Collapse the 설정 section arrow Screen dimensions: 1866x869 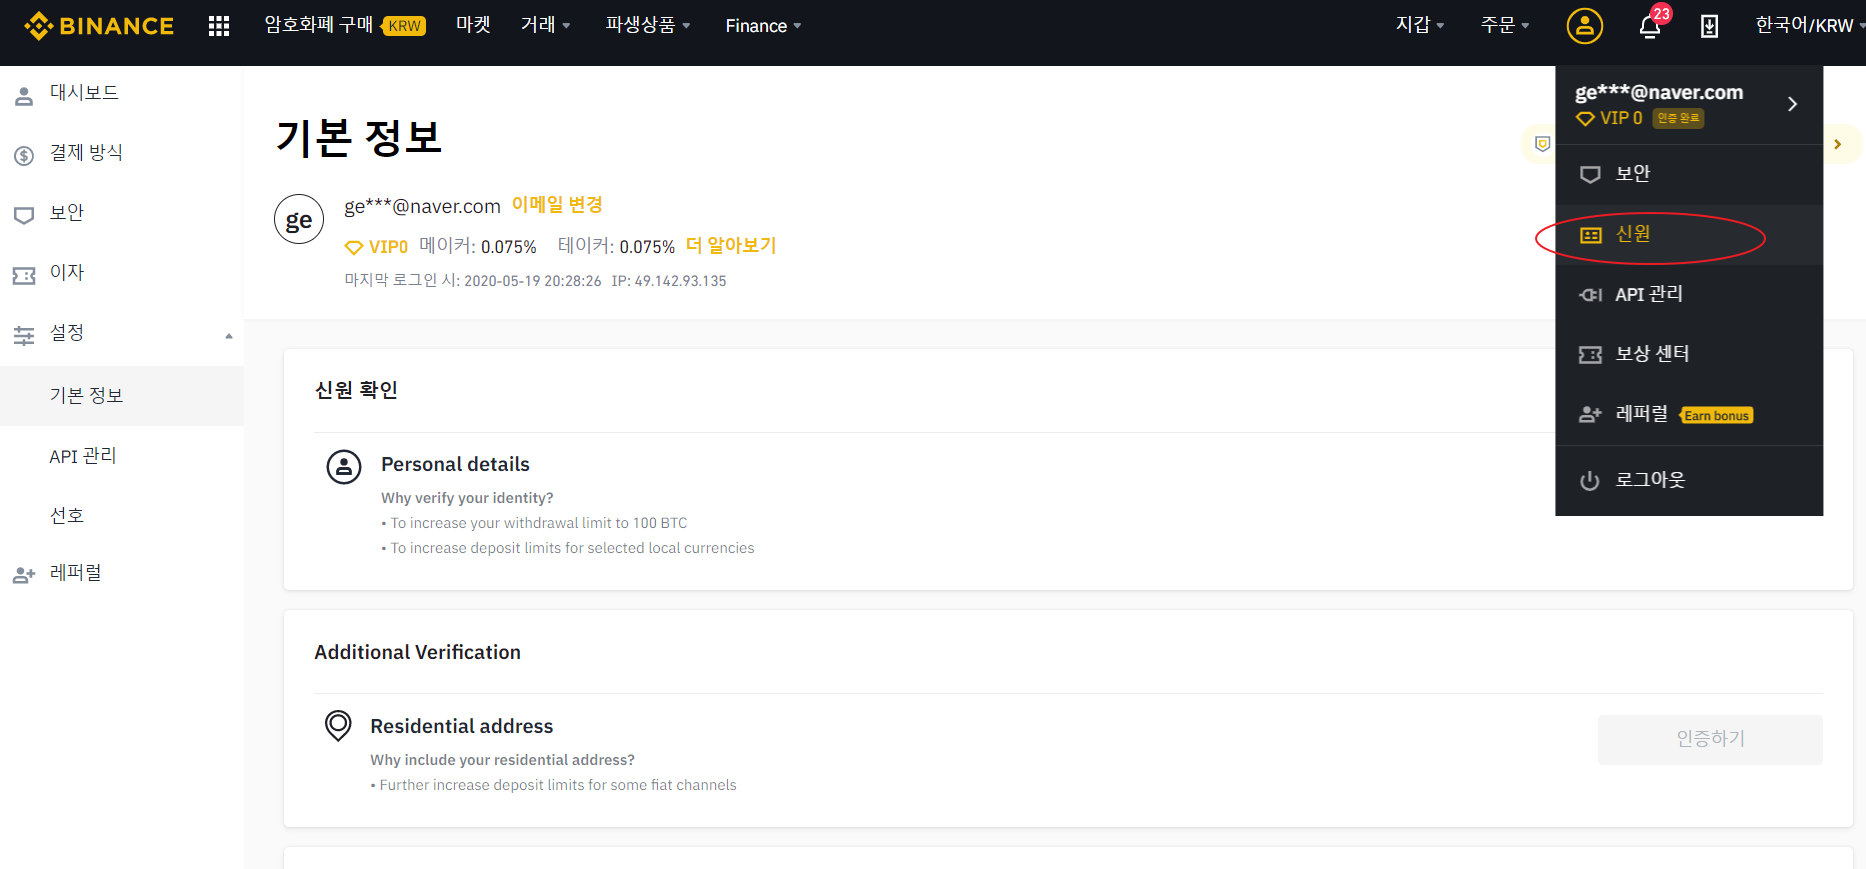click(229, 336)
